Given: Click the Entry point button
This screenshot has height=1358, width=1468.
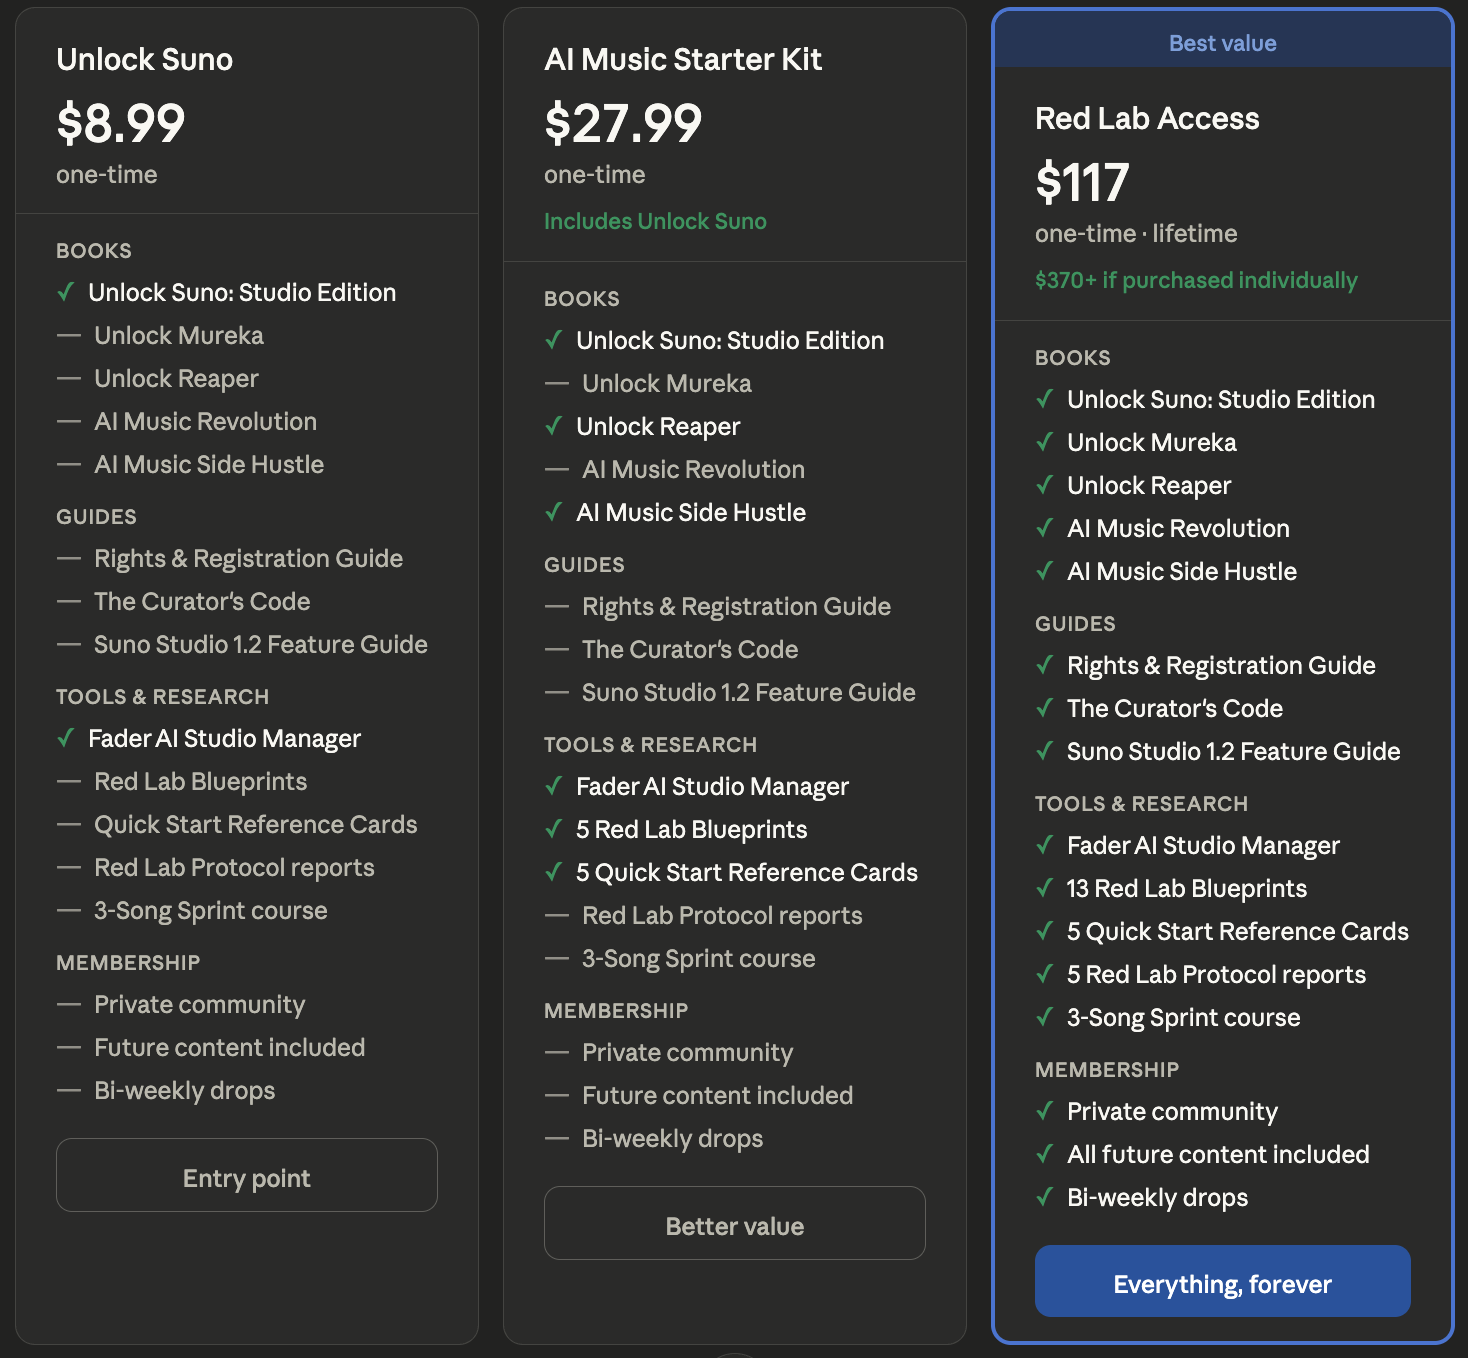Looking at the screenshot, I should (x=246, y=1176).
